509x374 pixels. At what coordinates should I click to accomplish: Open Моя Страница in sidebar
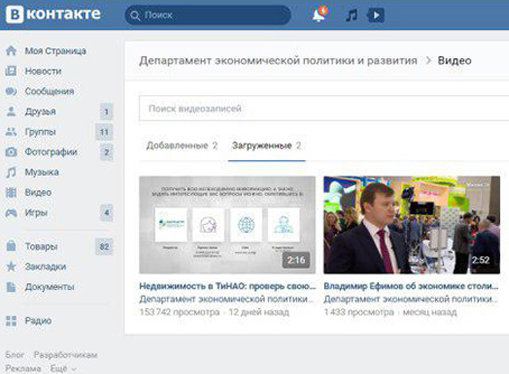(x=55, y=51)
